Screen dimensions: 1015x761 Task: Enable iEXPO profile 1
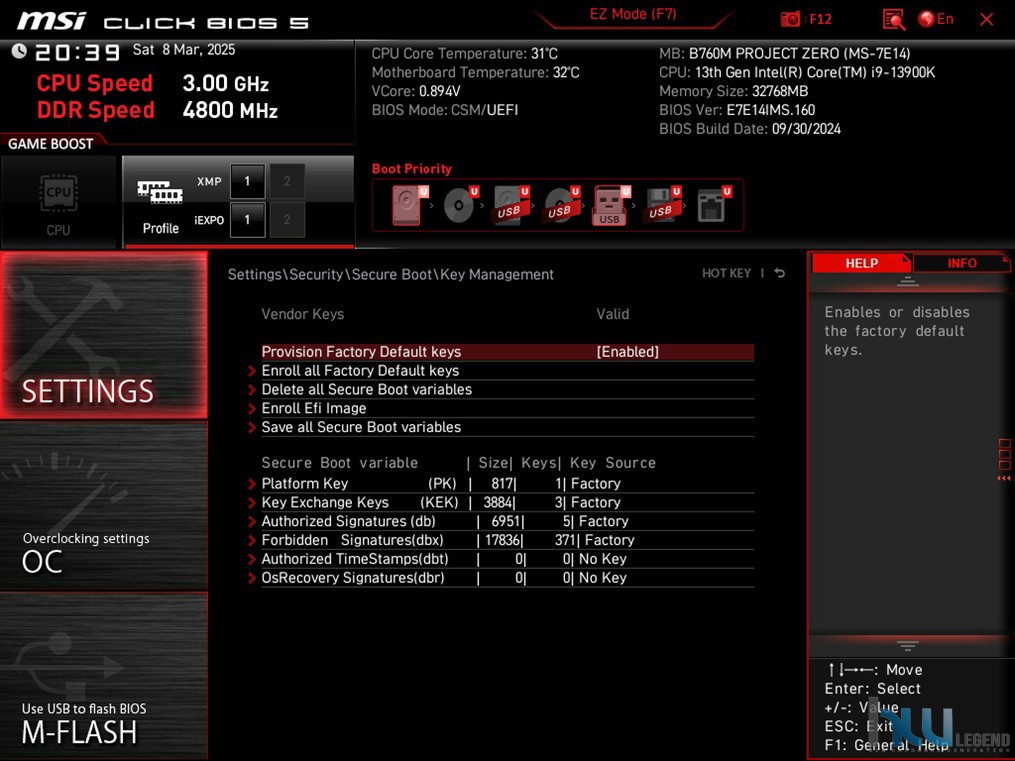[247, 220]
